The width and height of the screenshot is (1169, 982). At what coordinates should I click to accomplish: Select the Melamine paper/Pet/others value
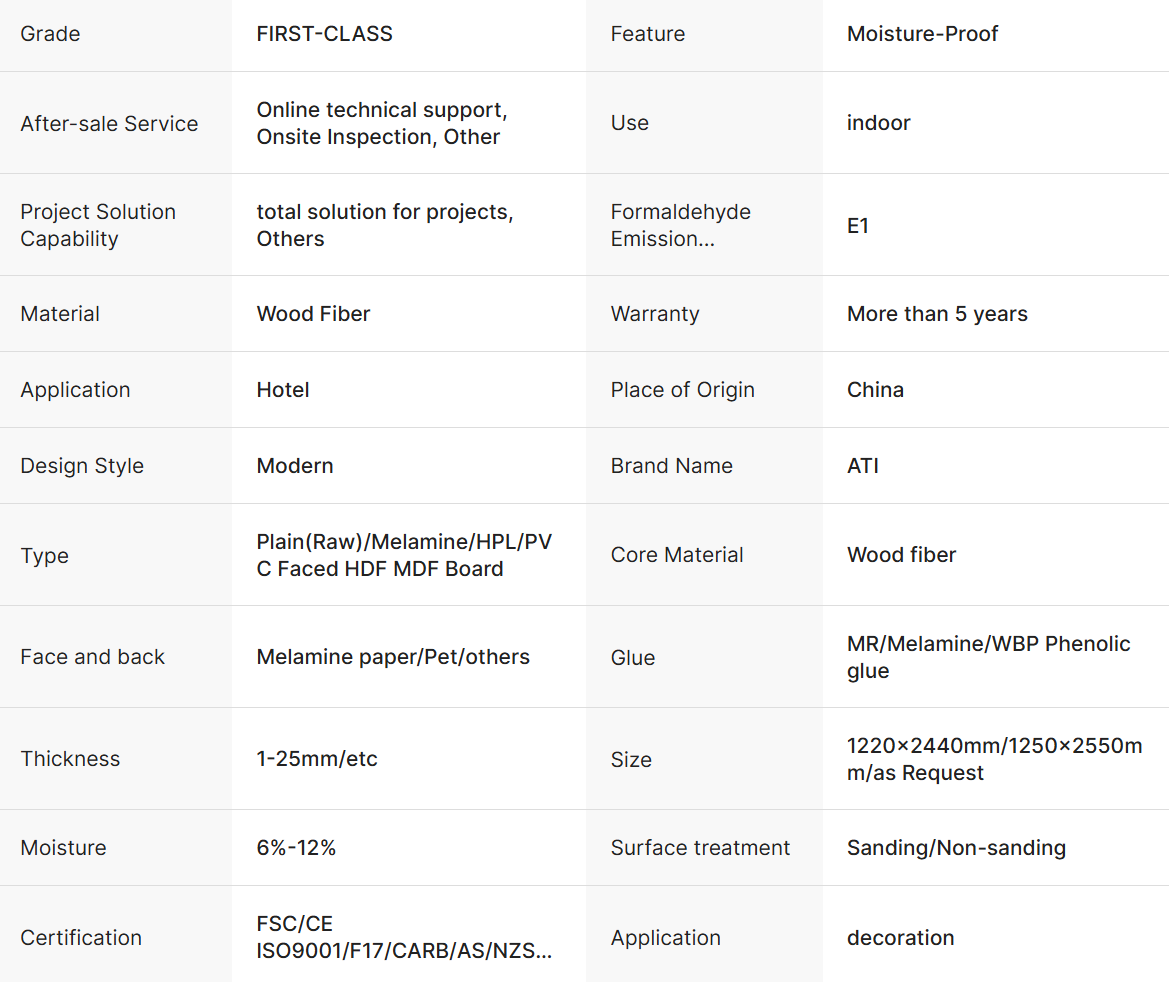tap(393, 657)
